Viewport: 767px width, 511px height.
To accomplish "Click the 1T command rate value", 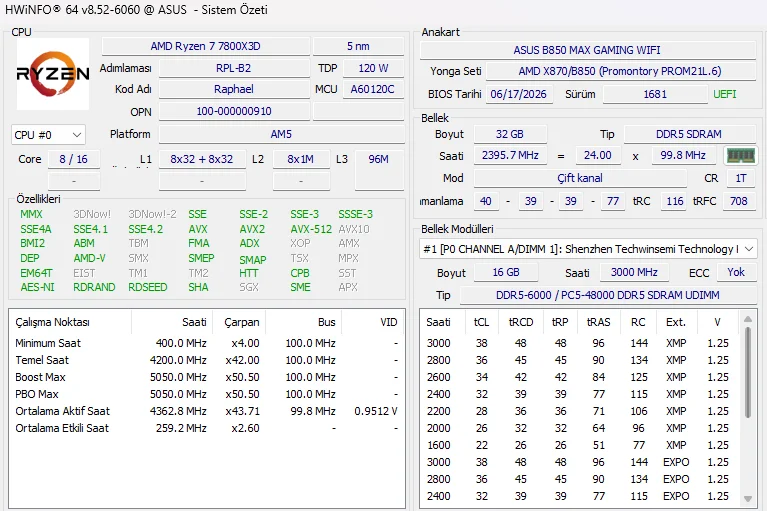I will pyautogui.click(x=741, y=178).
